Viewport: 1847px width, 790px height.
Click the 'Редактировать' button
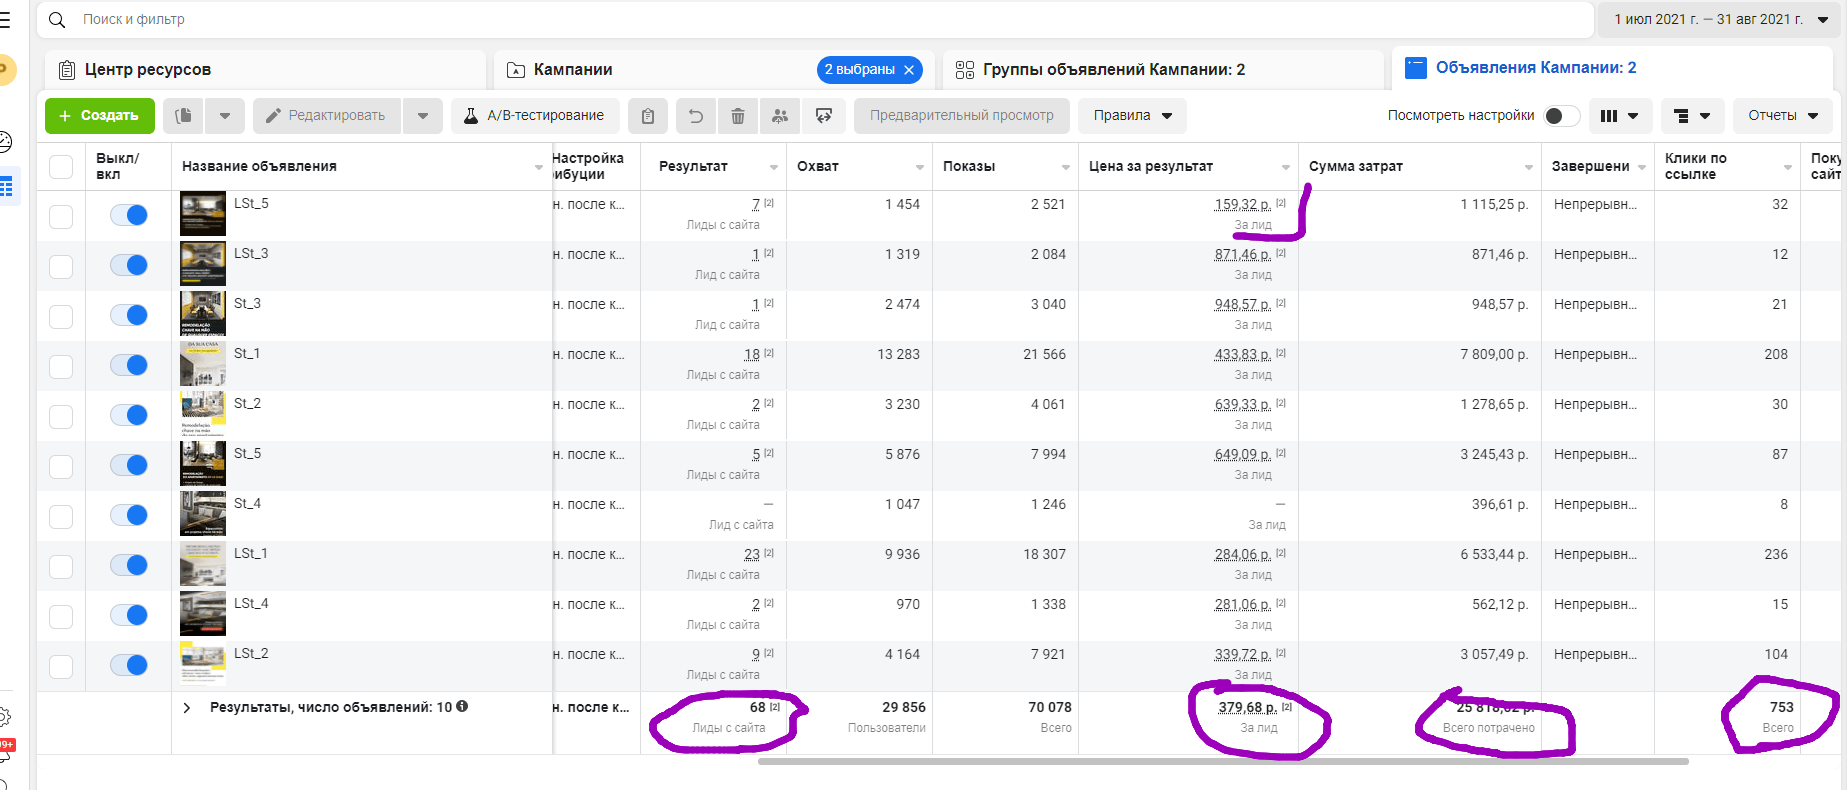[327, 116]
